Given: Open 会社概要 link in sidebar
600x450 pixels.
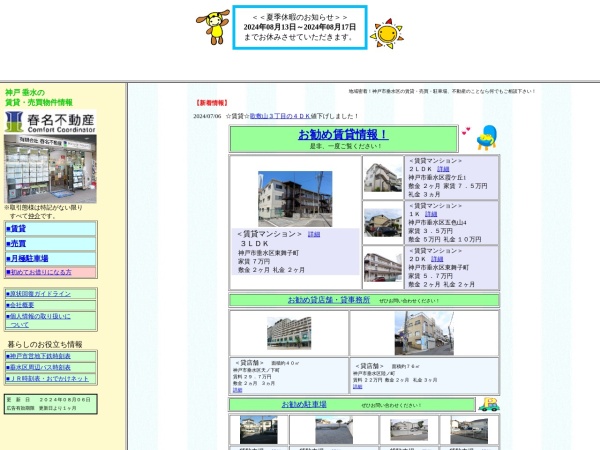Looking at the screenshot, I should (x=20, y=305).
